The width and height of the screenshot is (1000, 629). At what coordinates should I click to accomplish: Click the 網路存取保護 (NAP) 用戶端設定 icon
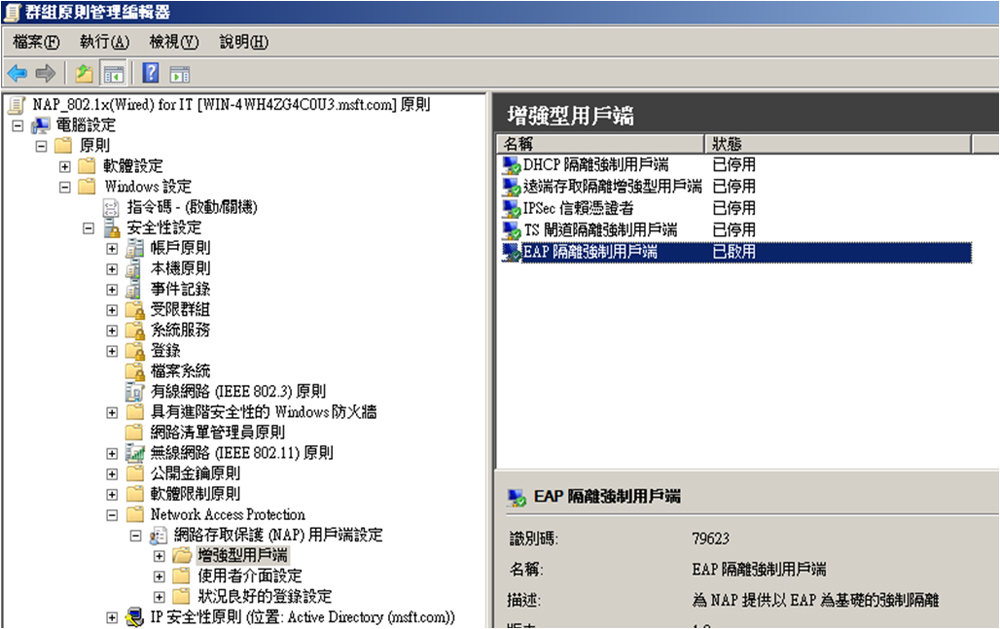158,535
